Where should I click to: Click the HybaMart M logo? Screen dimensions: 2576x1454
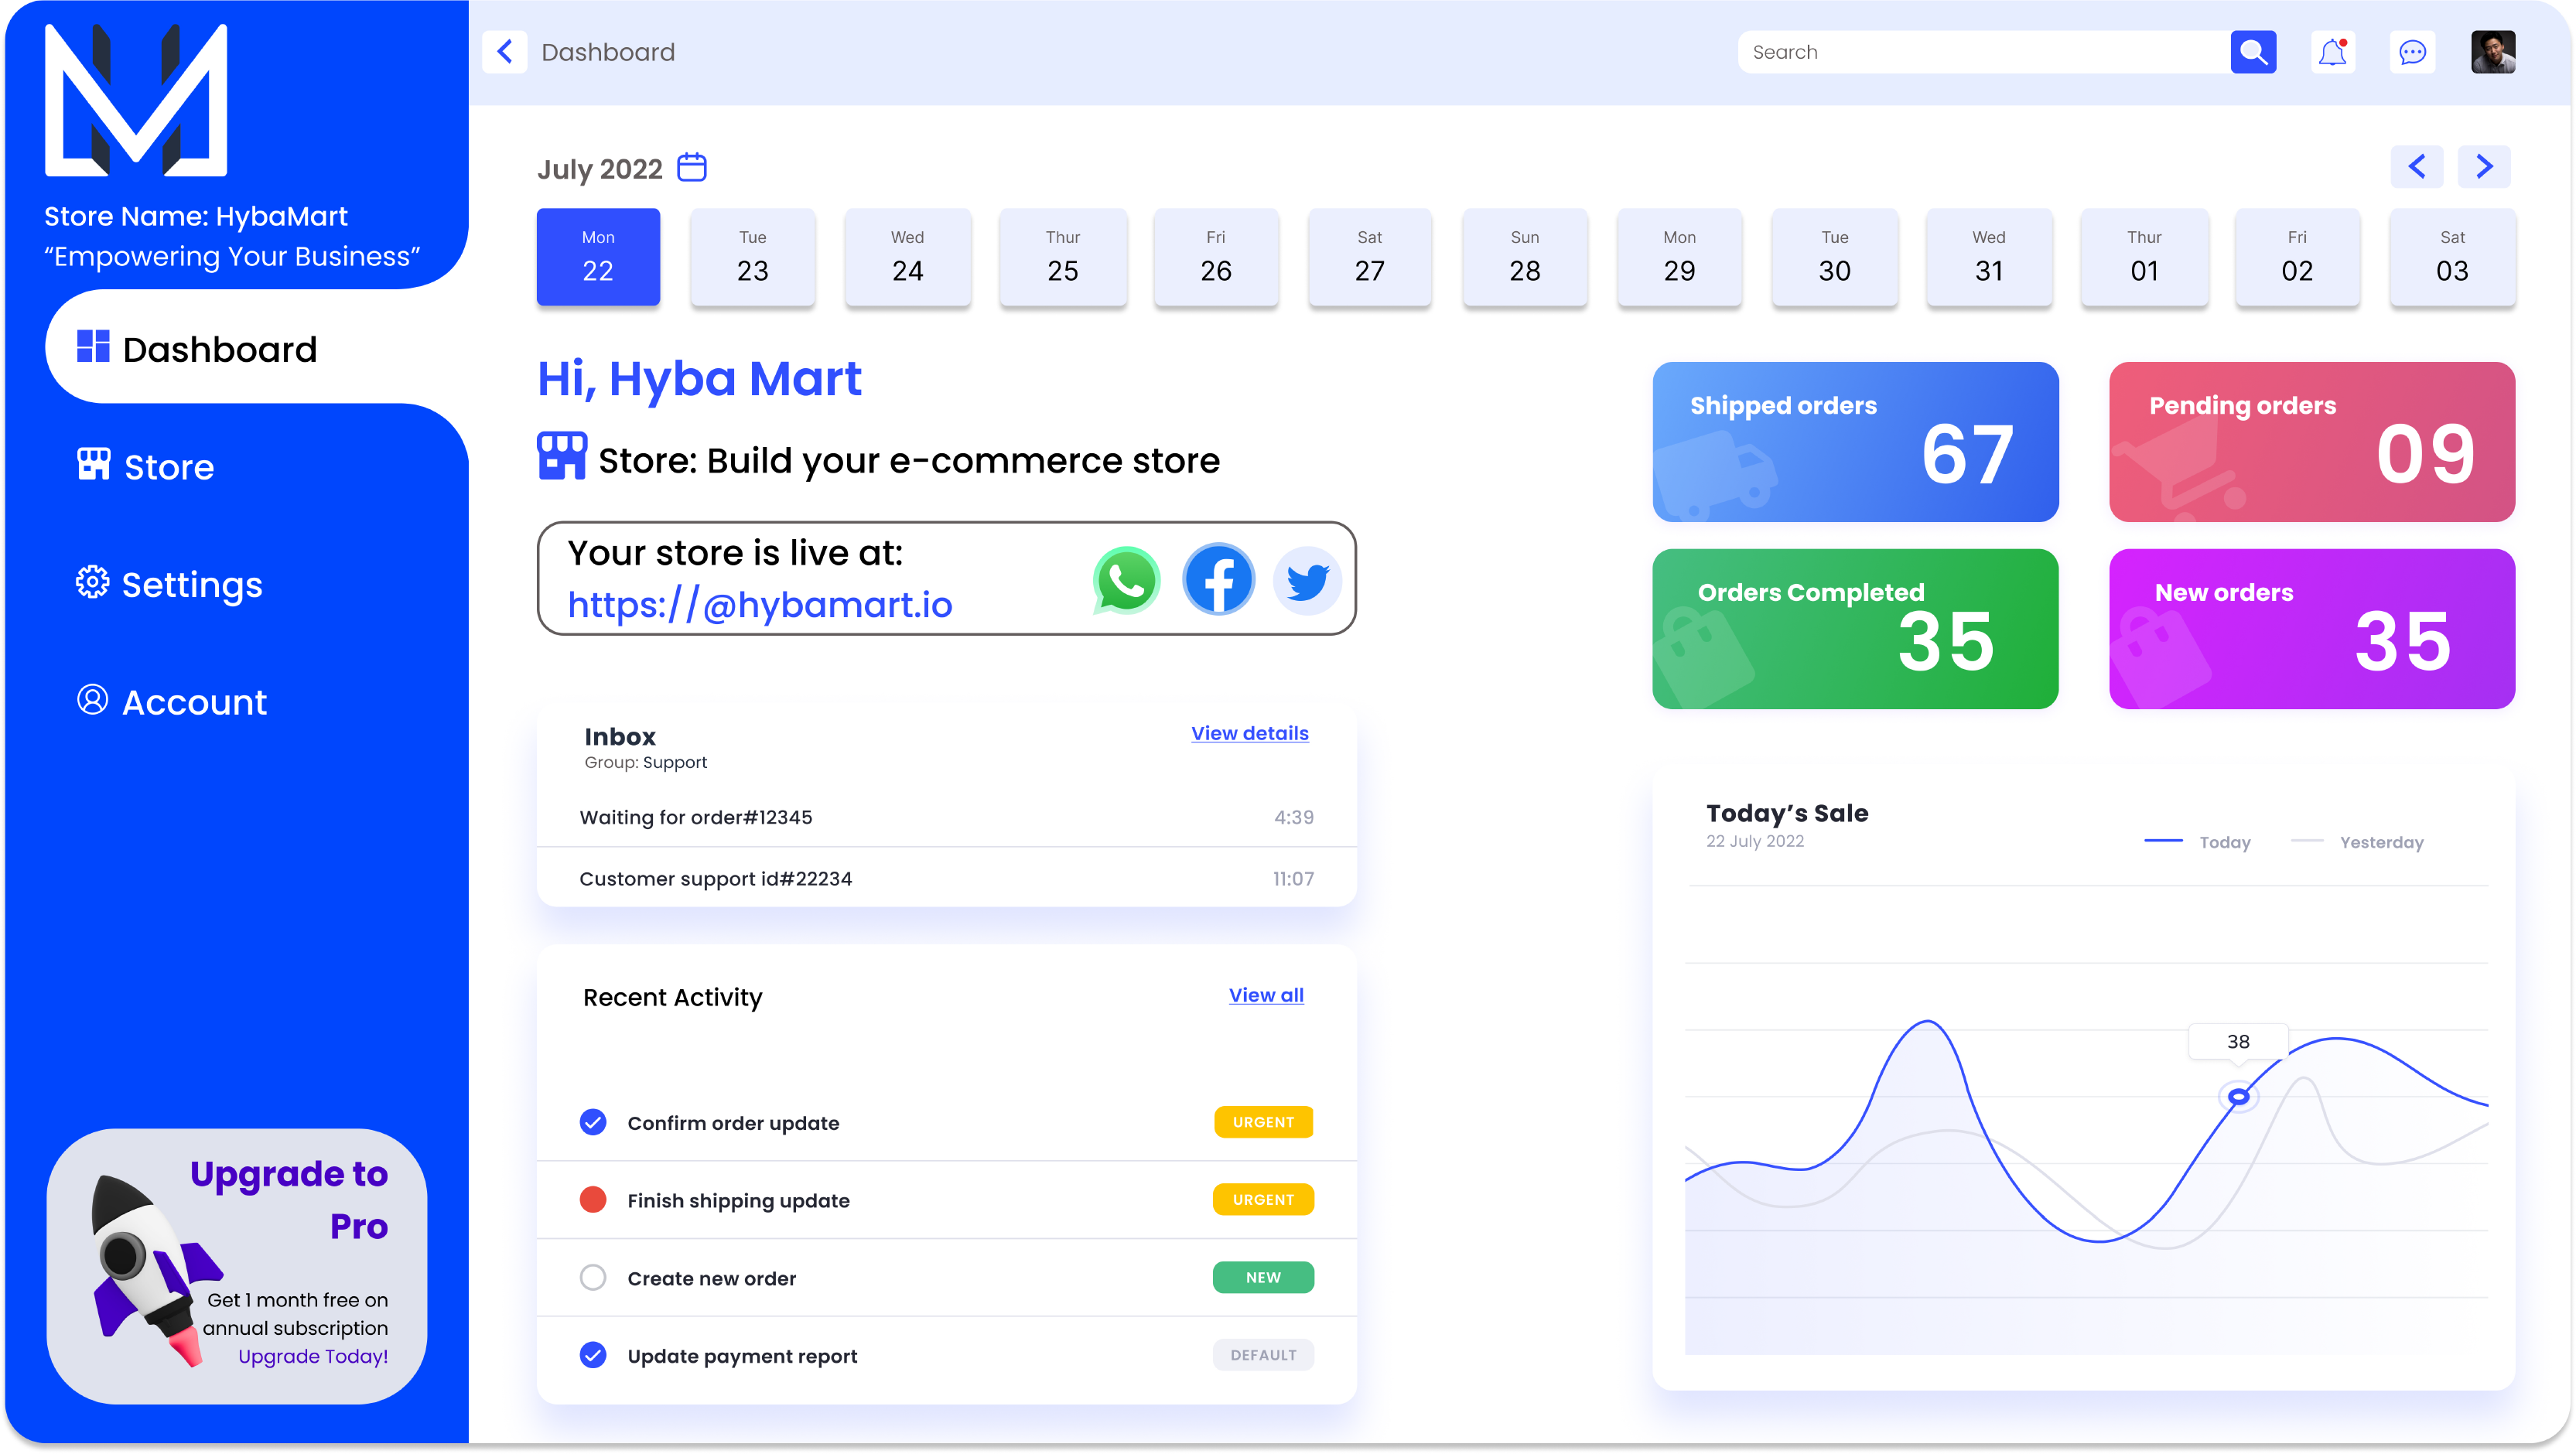click(136, 100)
